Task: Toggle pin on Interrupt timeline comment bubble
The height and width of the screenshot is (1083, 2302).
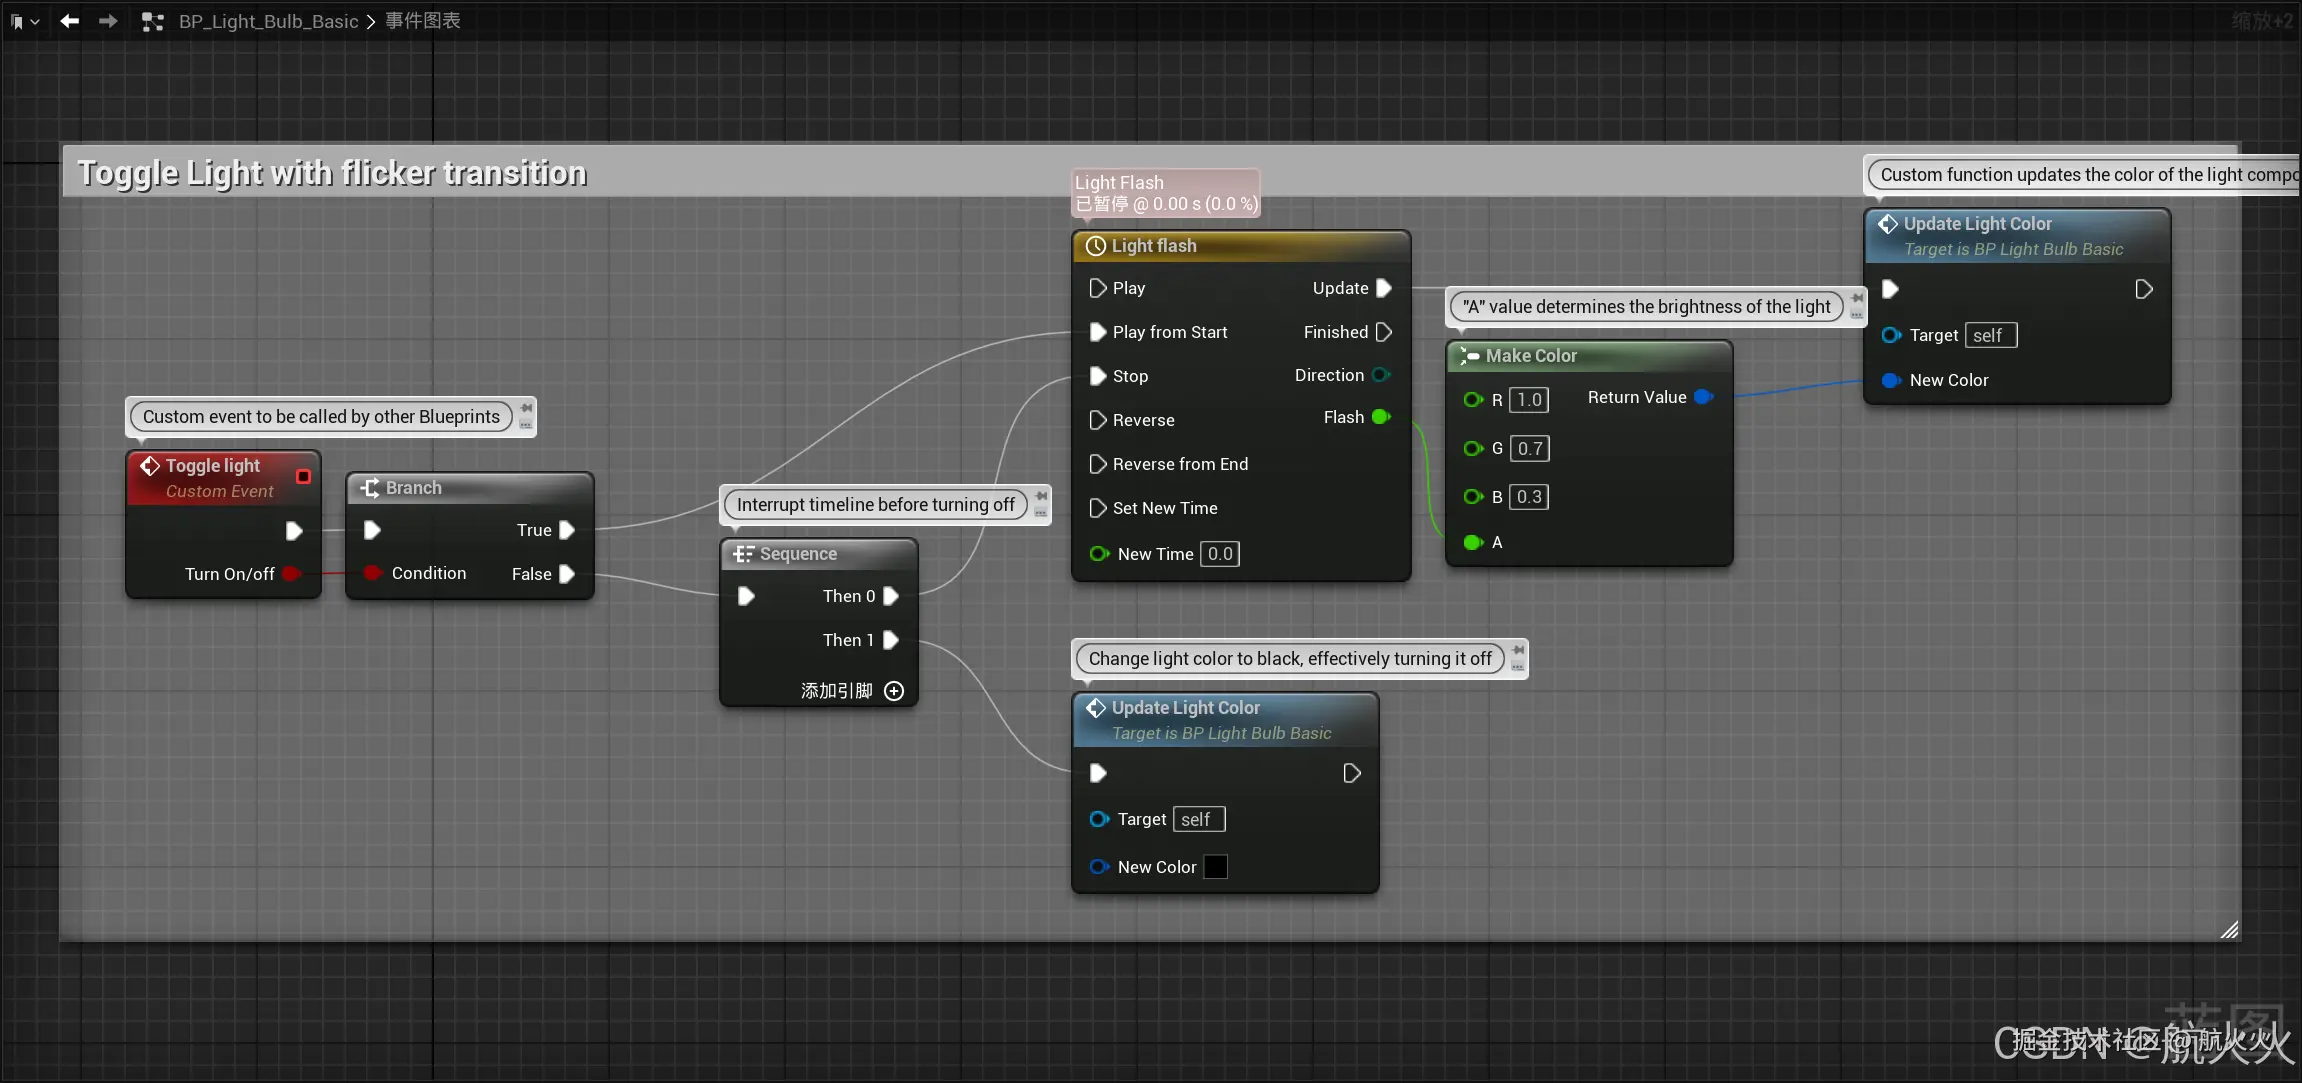Action: click(x=1041, y=496)
